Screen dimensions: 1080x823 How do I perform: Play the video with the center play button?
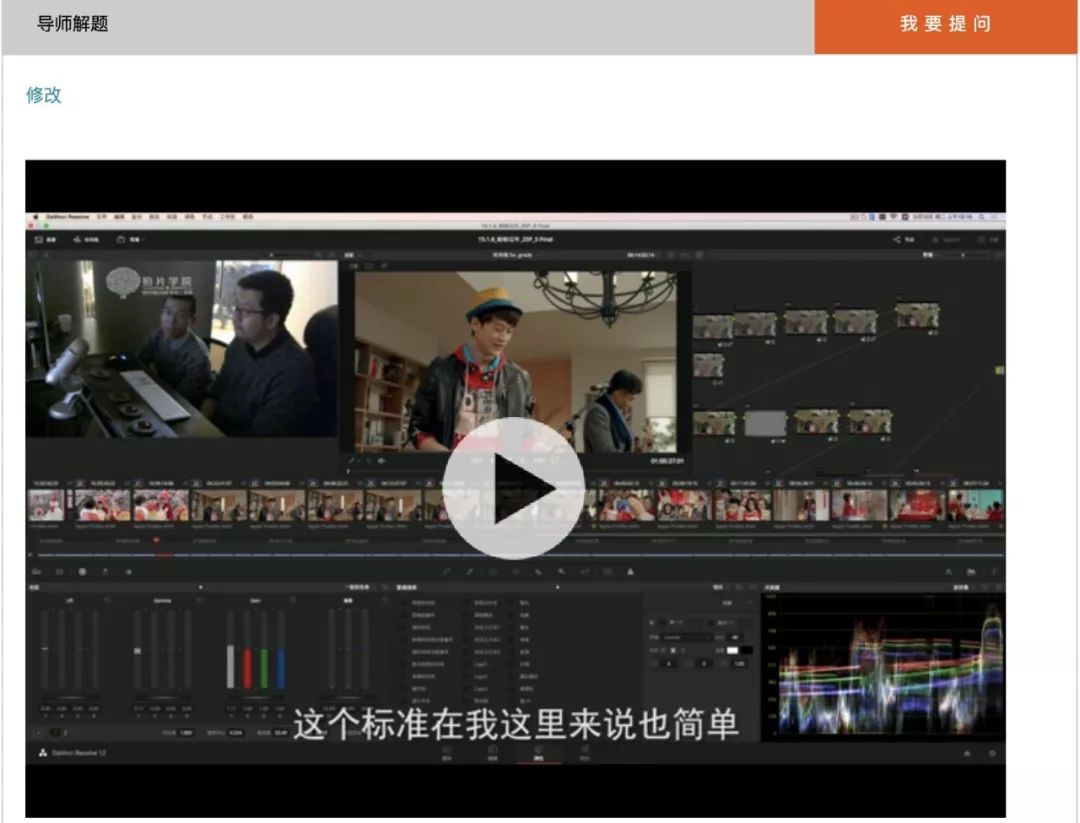click(513, 488)
